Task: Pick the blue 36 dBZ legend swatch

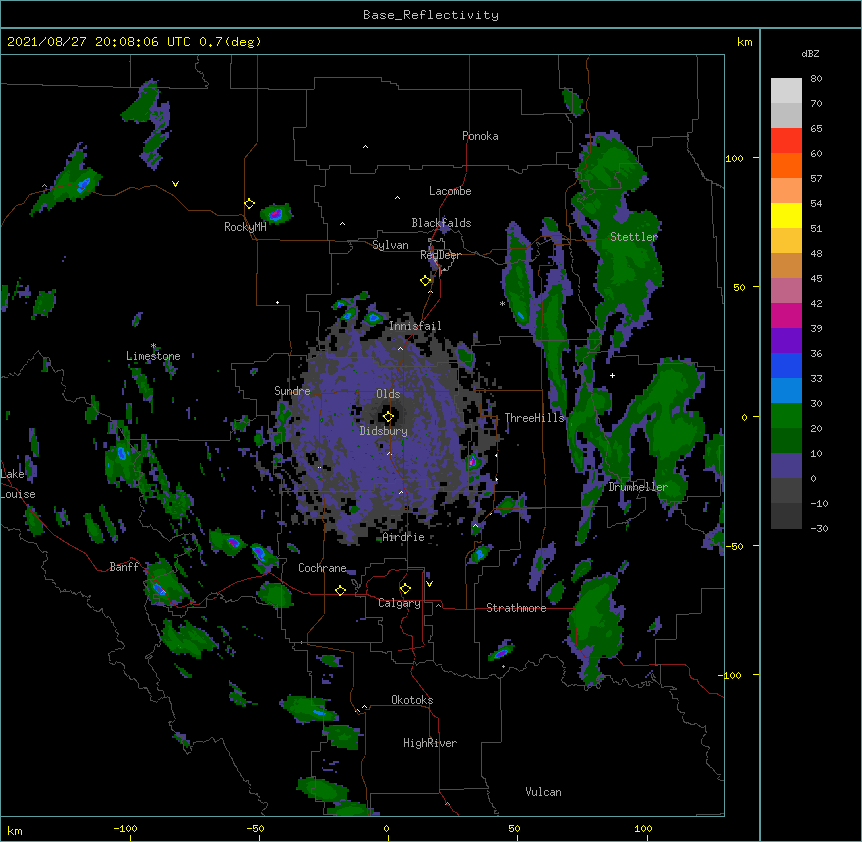Action: click(786, 365)
